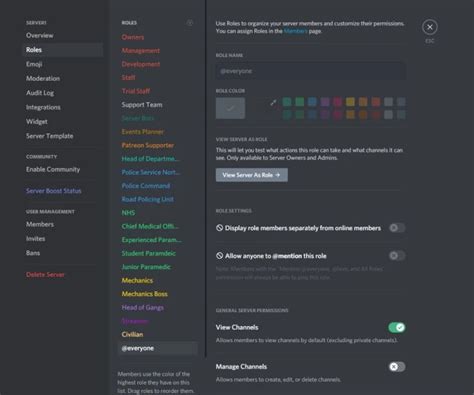
Task: Open the Members page link
Action: pyautogui.click(x=295, y=31)
